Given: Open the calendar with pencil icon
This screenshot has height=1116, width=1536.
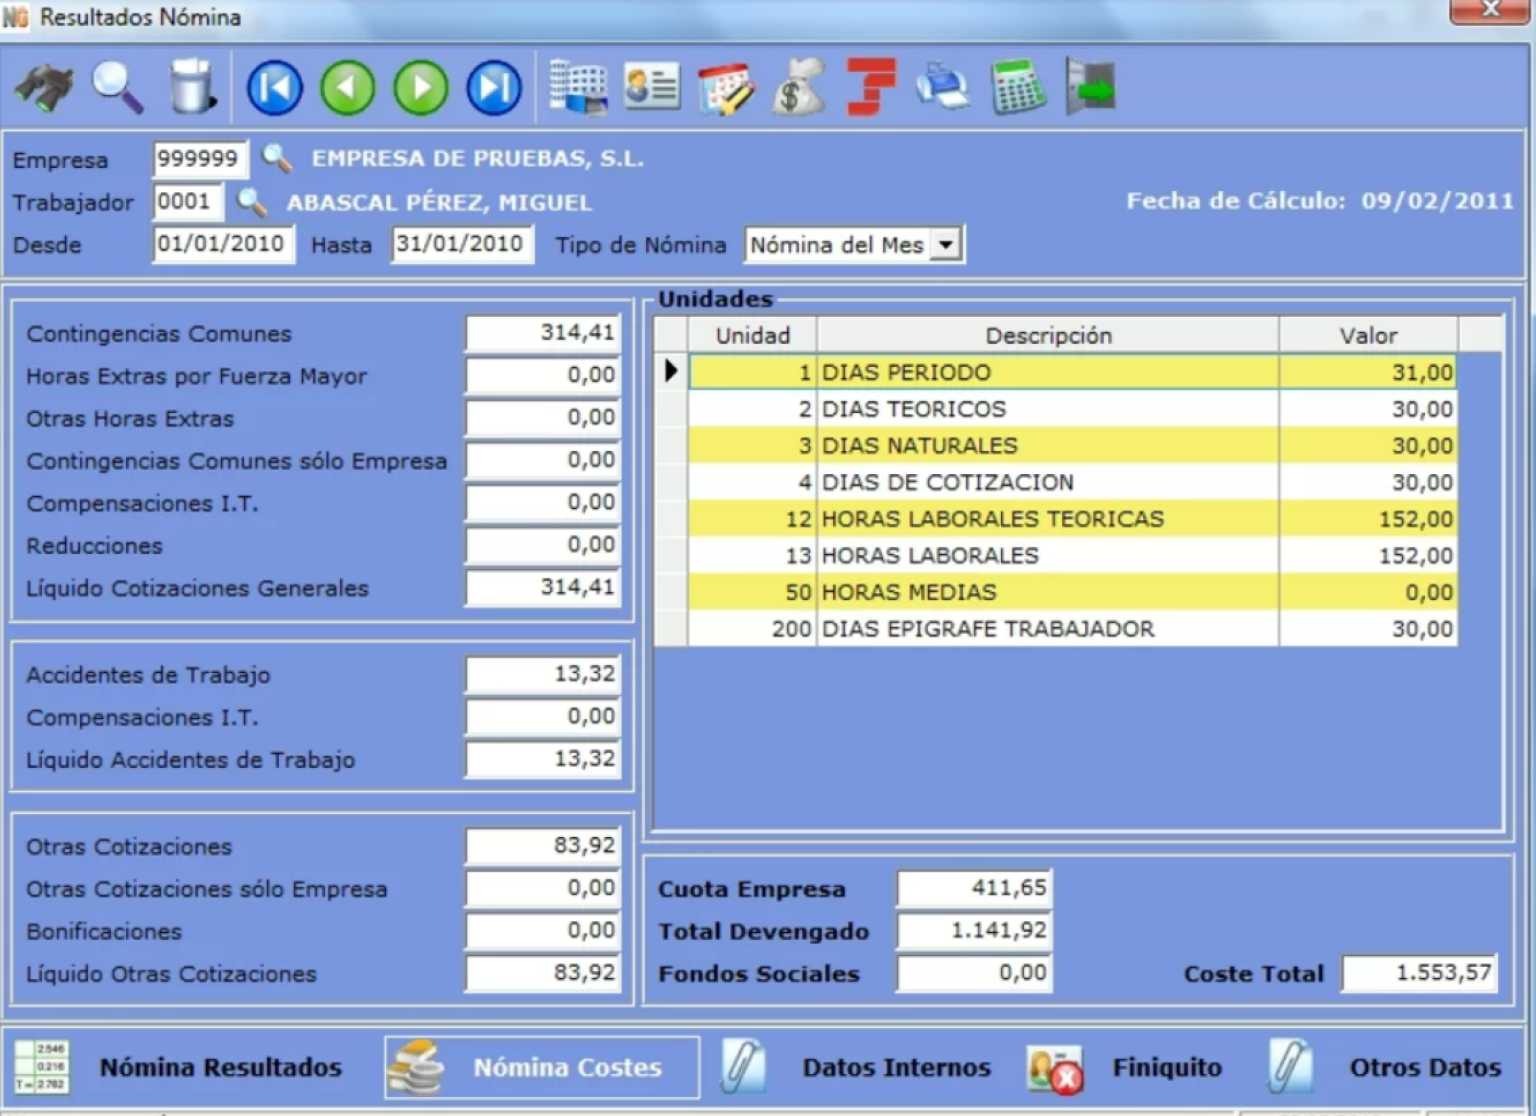Looking at the screenshot, I should 725,88.
